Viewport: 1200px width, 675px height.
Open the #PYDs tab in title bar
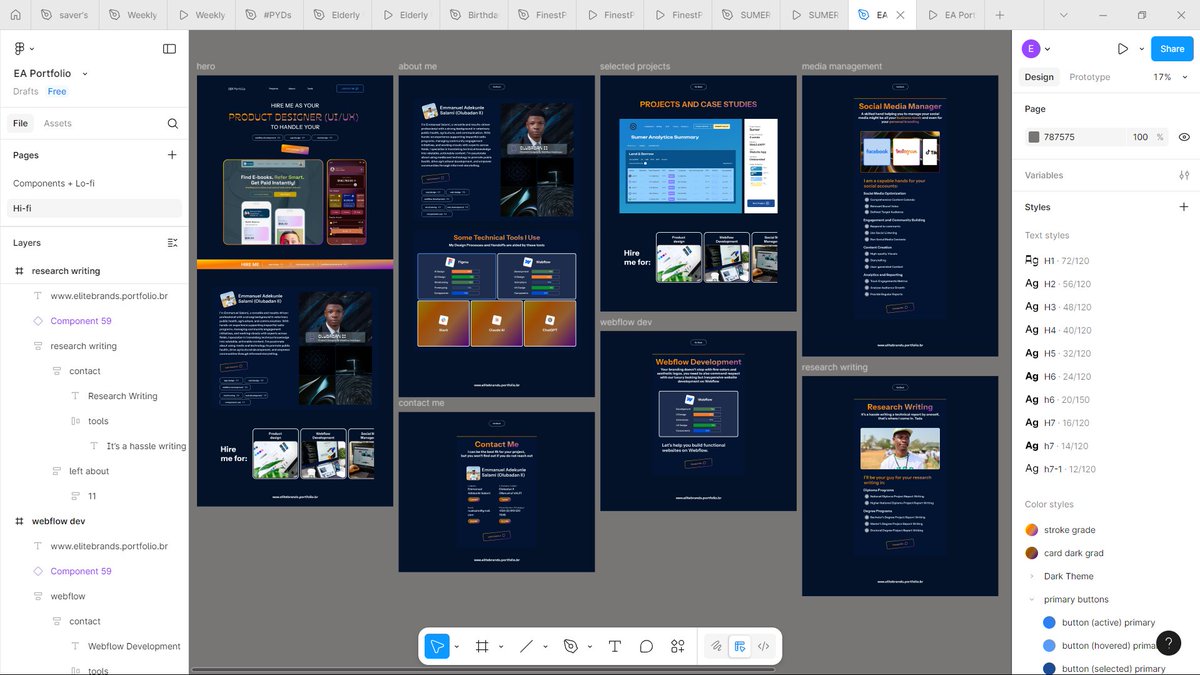coord(269,15)
